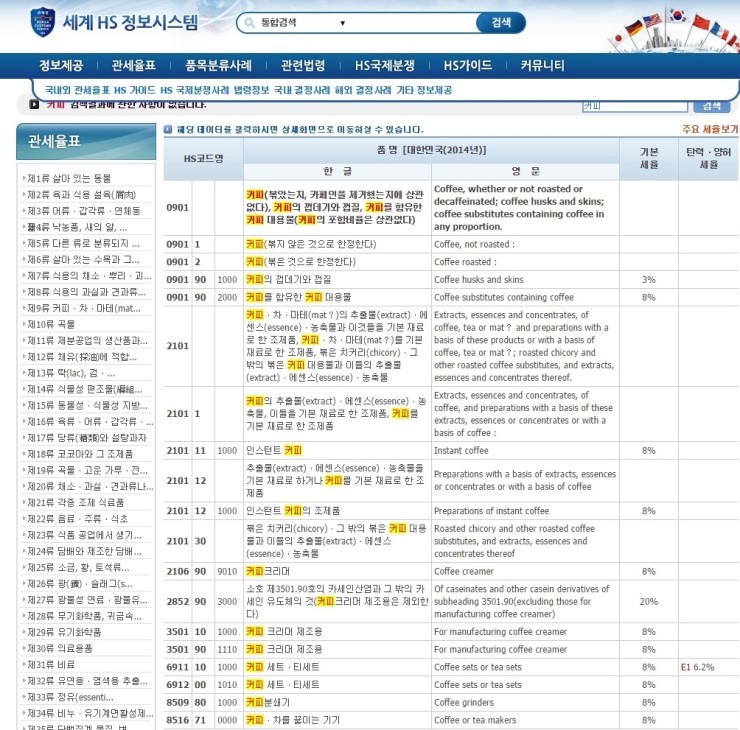This screenshot has width=740, height=730.
Task: Click row 3501 10 For manufacturing coffee creamer
Action: [x=451, y=632]
